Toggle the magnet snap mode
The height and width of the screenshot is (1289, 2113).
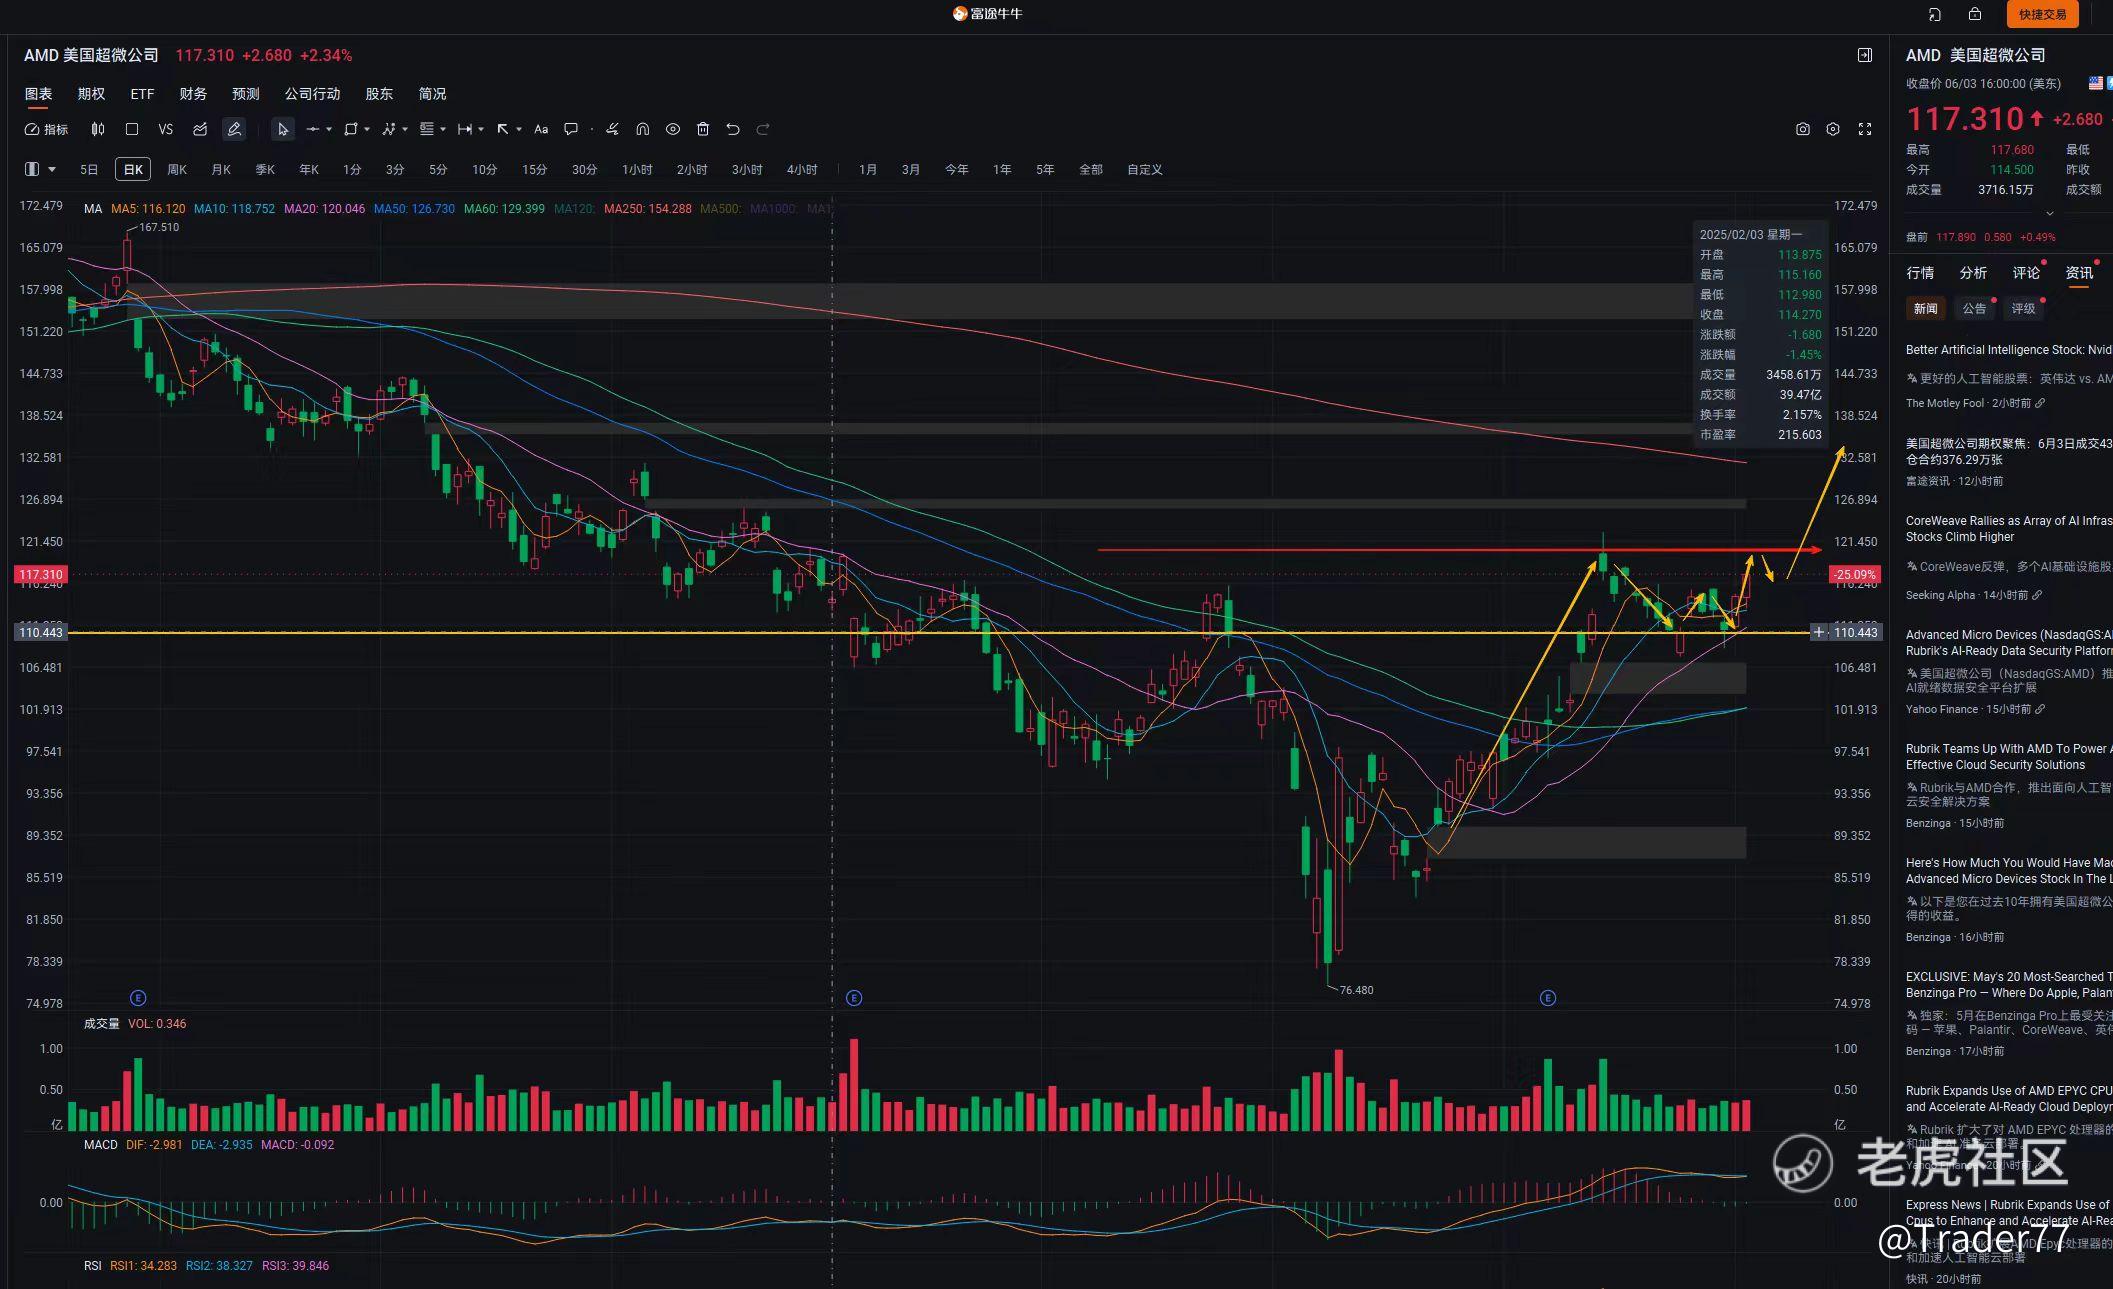pos(643,129)
